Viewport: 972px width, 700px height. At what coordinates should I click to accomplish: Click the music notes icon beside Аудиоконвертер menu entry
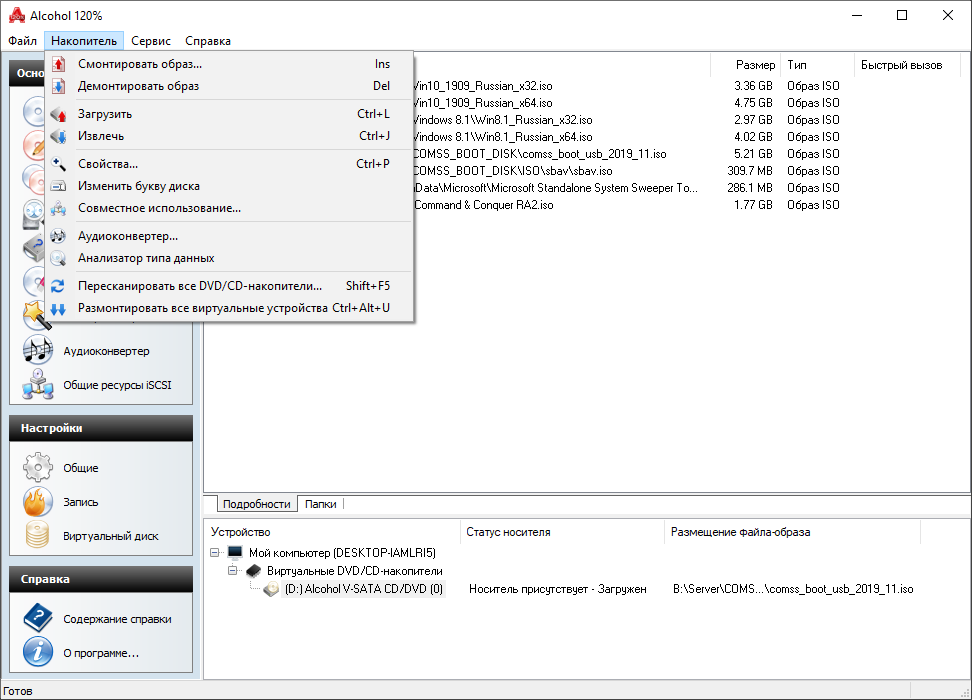pos(58,236)
